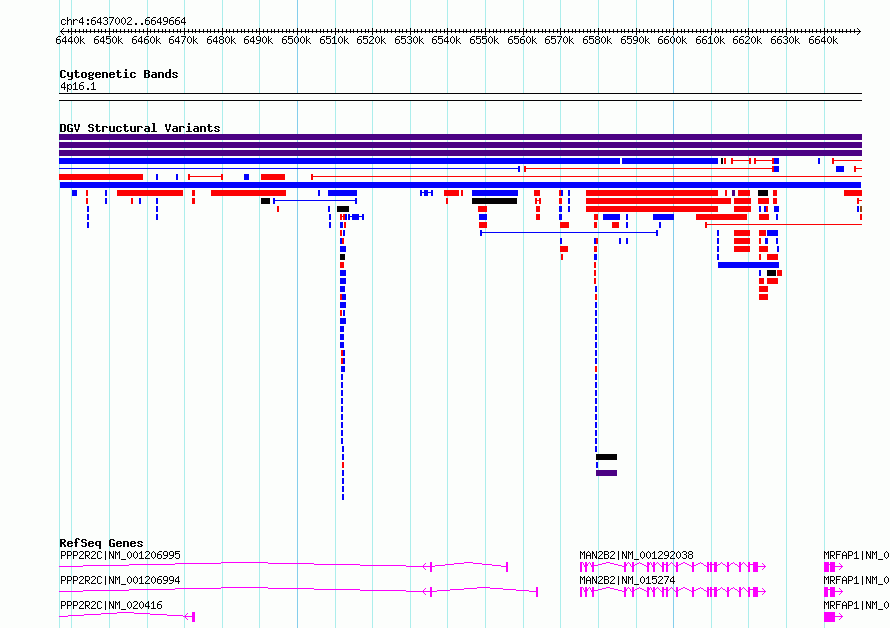Click the PPP2R2C|NM_001206994 transcript label
Image resolution: width=890 pixels, height=628 pixels.
pos(120,580)
